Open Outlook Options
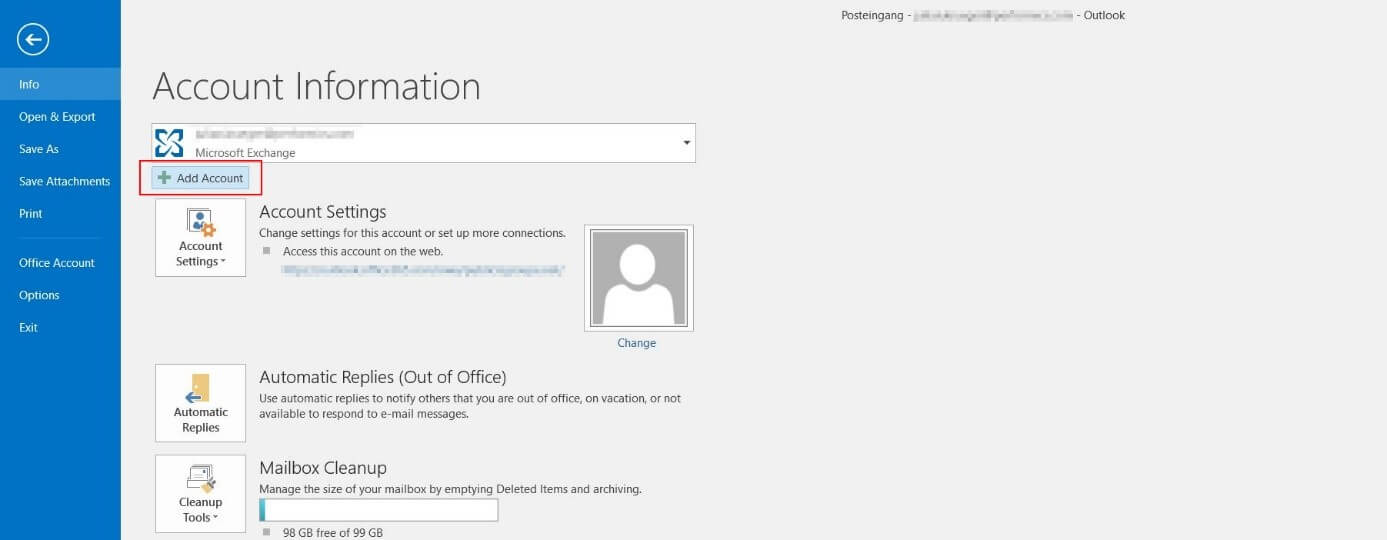1387x540 pixels. tap(60, 295)
